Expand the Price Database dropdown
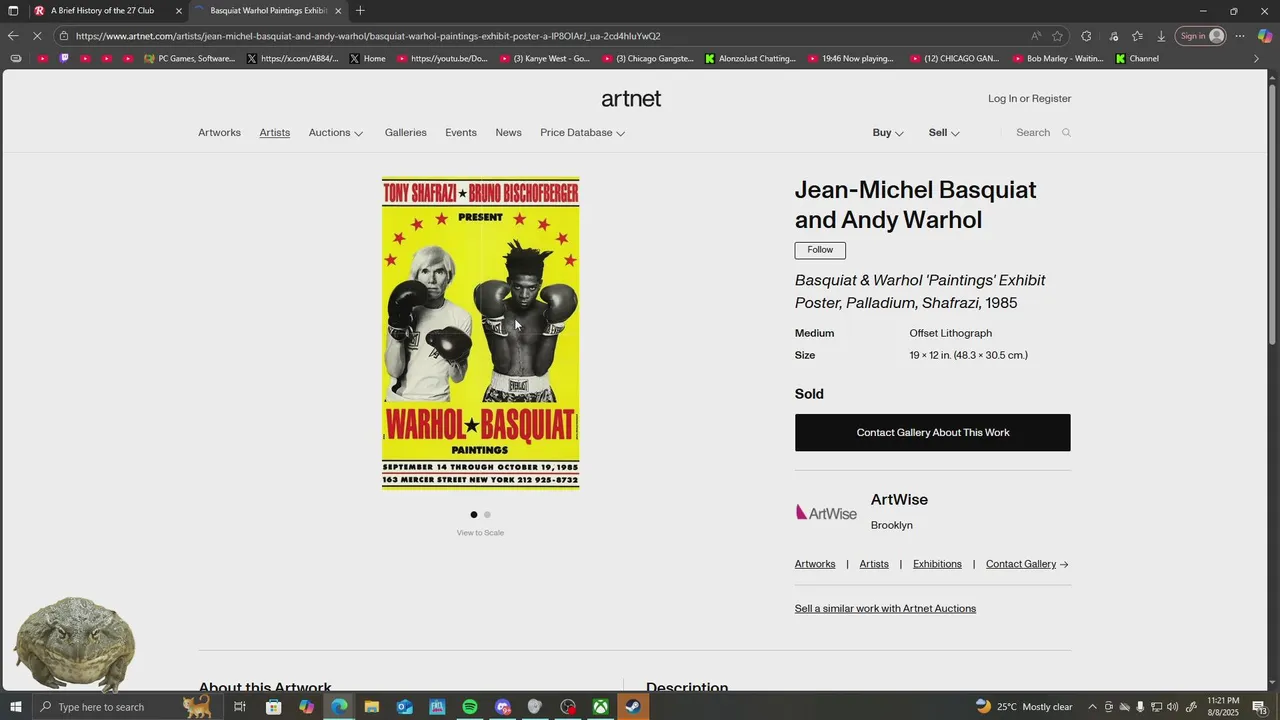The width and height of the screenshot is (1280, 720). [583, 133]
